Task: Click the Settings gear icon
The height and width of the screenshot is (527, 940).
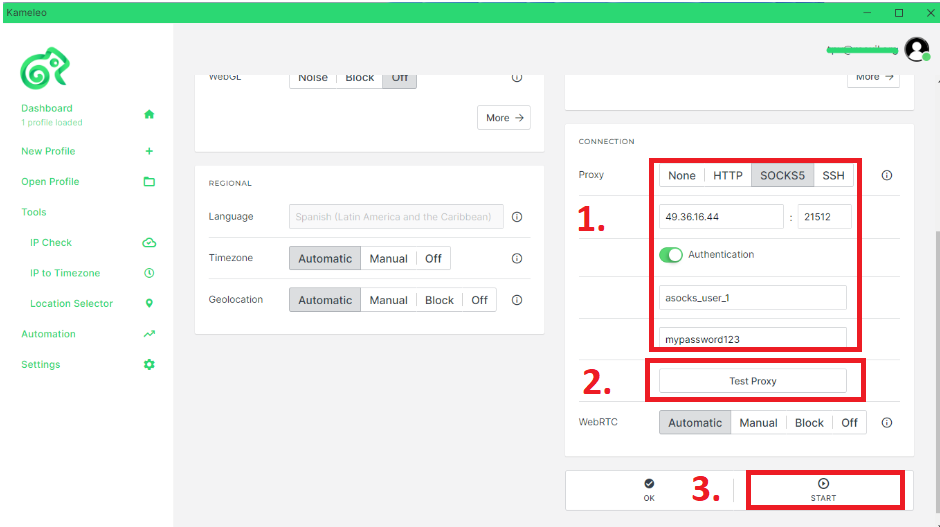Action: point(149,365)
